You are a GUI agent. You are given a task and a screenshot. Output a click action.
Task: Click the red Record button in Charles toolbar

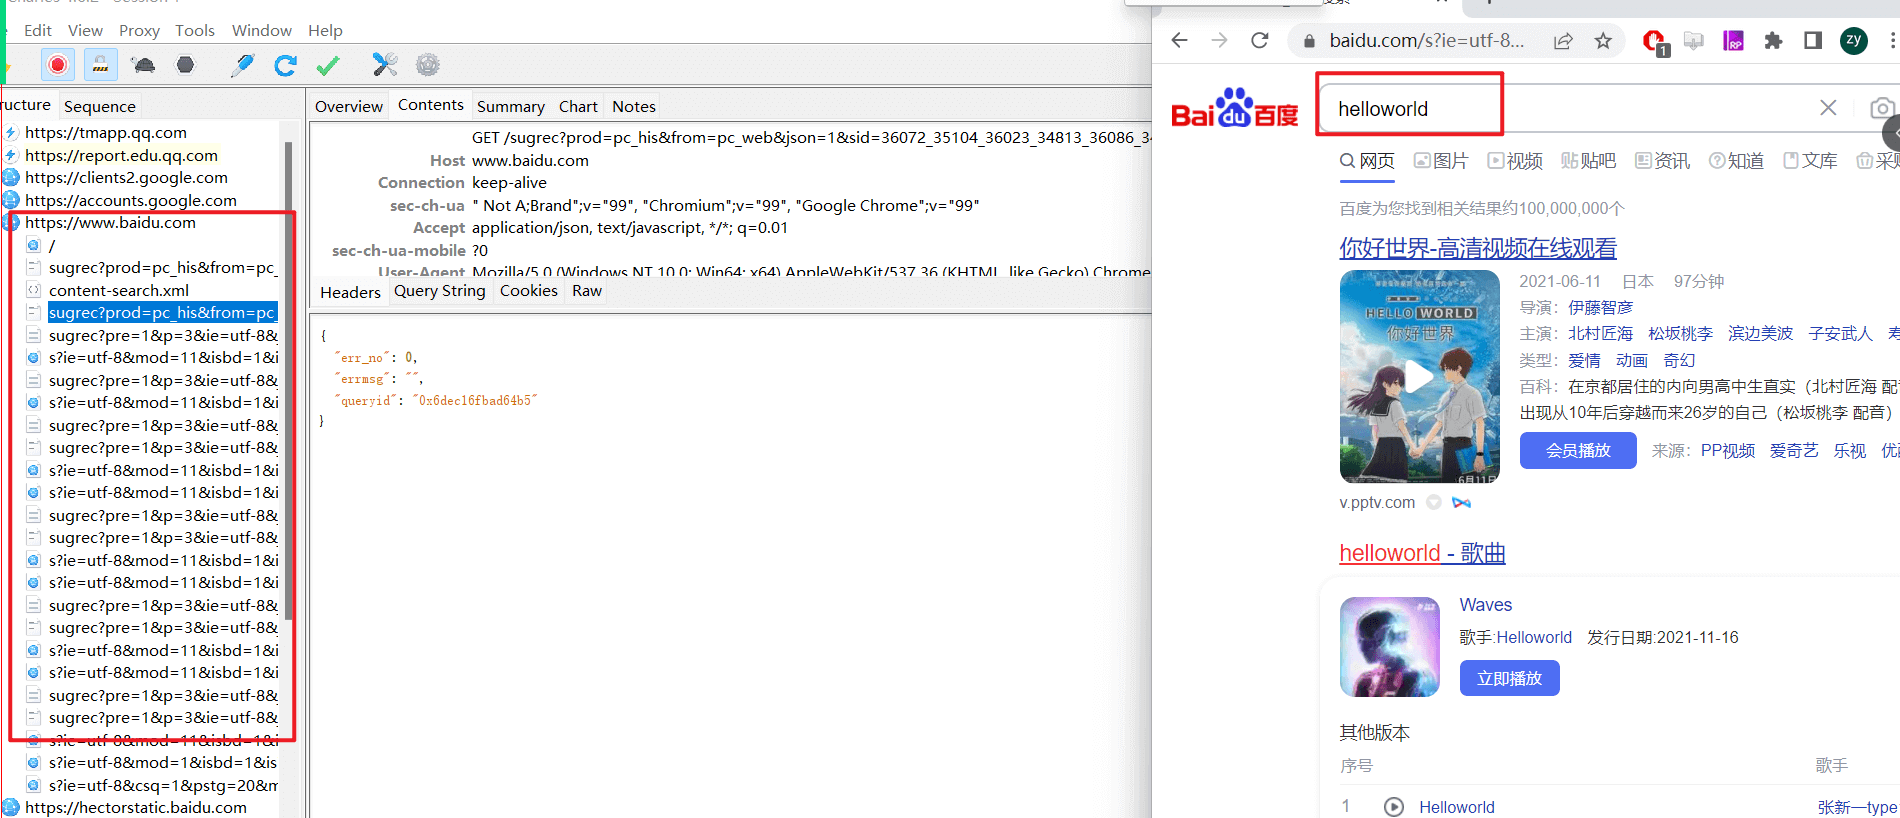point(58,65)
